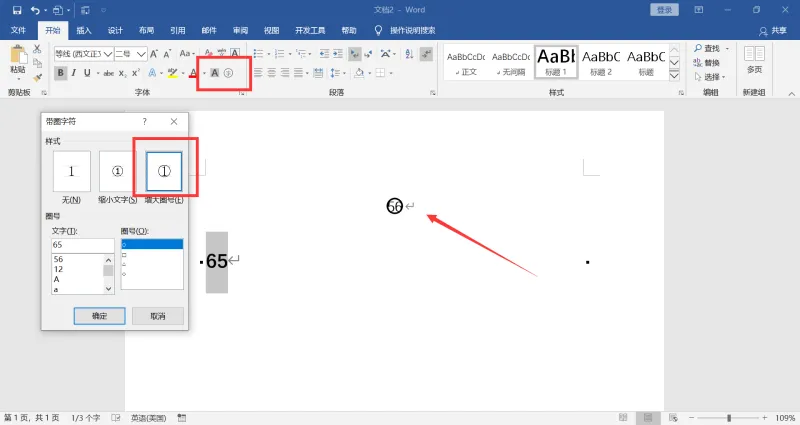This screenshot has height=425, width=800.
Task: Open the font size dropdown (二号)
Action: [141, 54]
